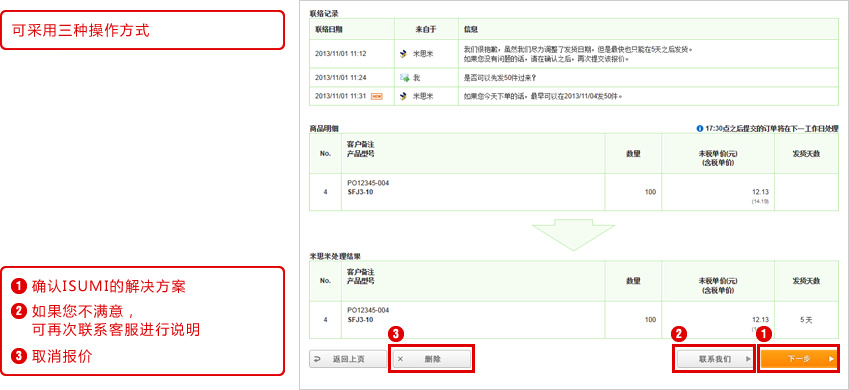Select the date 2013/11/01 11:12
The width and height of the screenshot is (849, 390).
pyautogui.click(x=341, y=54)
